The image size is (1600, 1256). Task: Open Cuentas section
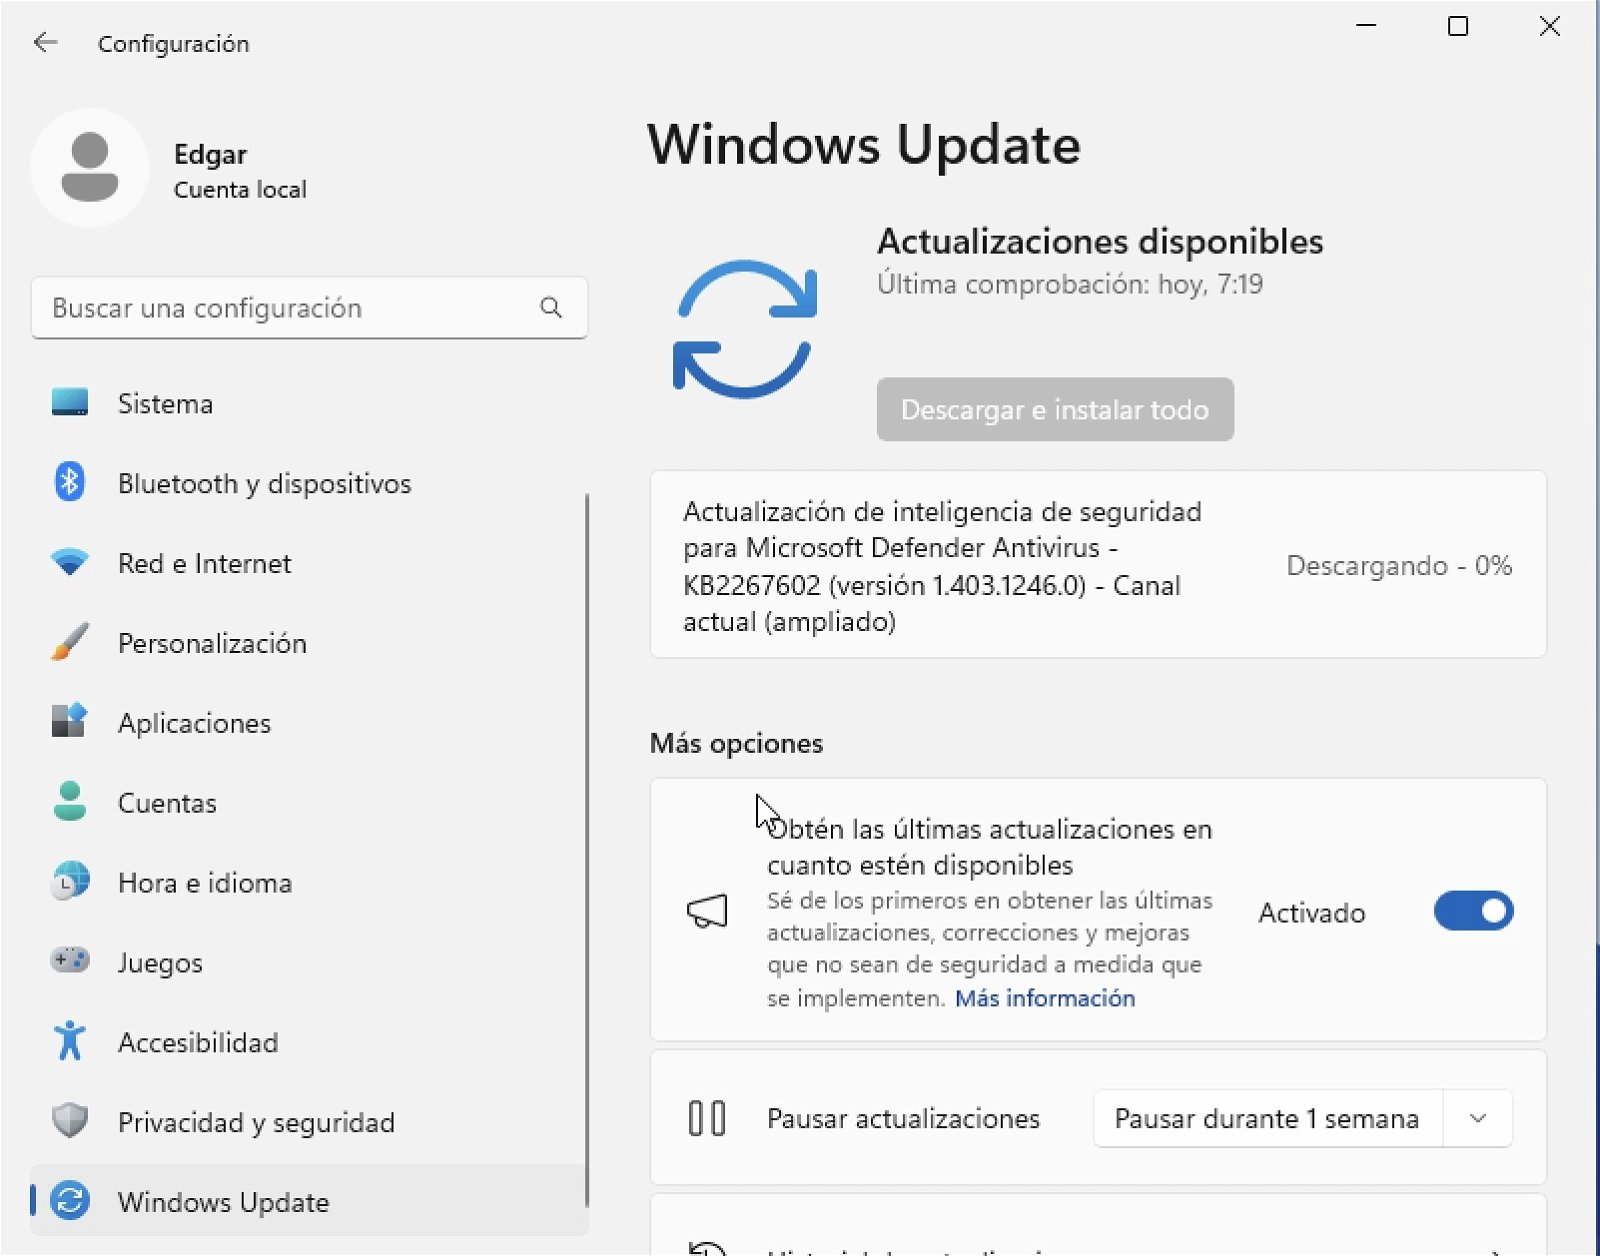pos(309,802)
